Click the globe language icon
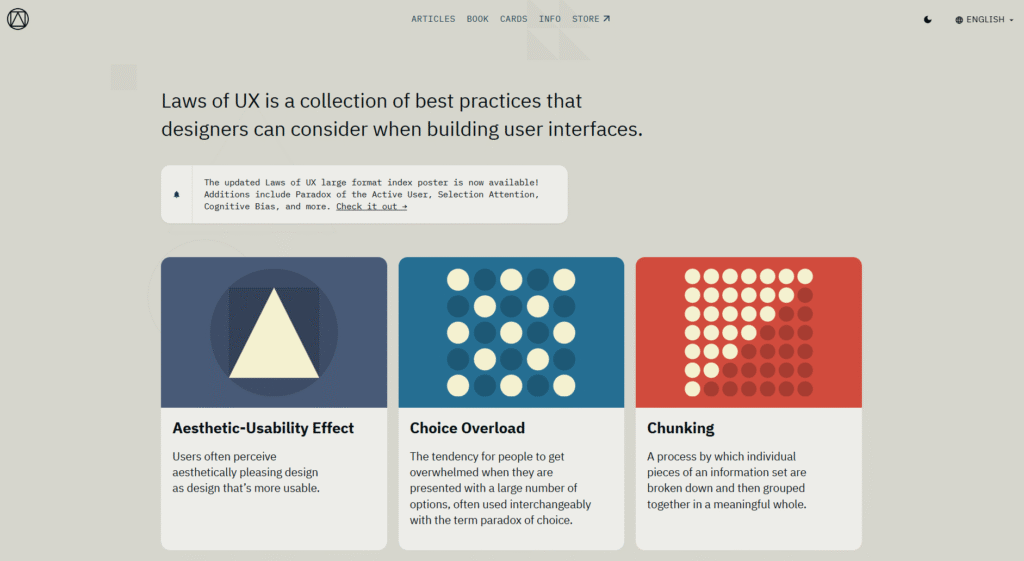Viewport: 1024px width, 561px height. (x=959, y=20)
